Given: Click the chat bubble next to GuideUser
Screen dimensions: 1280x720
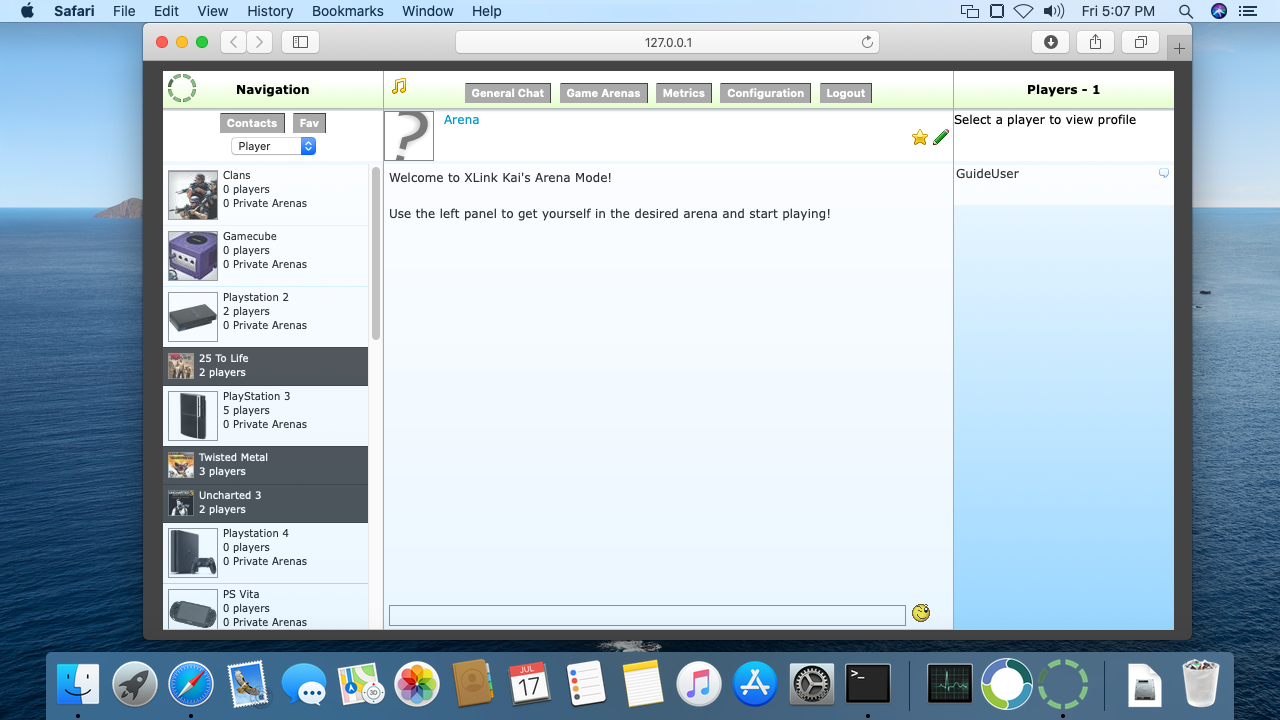Looking at the screenshot, I should (x=1163, y=174).
